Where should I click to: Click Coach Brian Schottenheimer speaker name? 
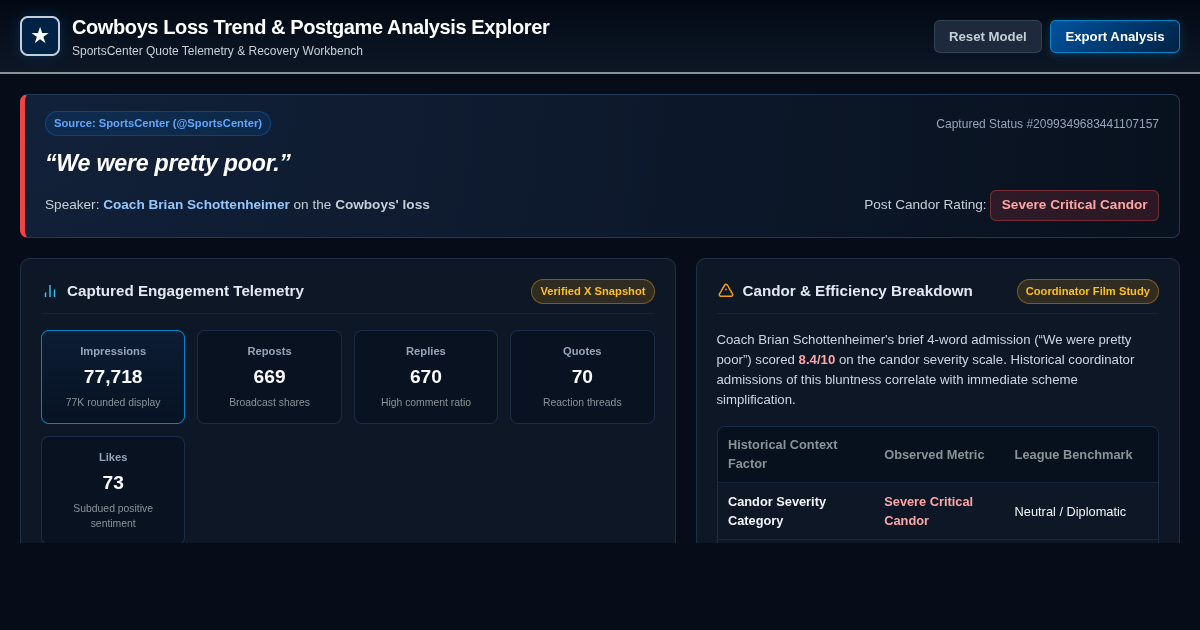pyautogui.click(x=196, y=205)
